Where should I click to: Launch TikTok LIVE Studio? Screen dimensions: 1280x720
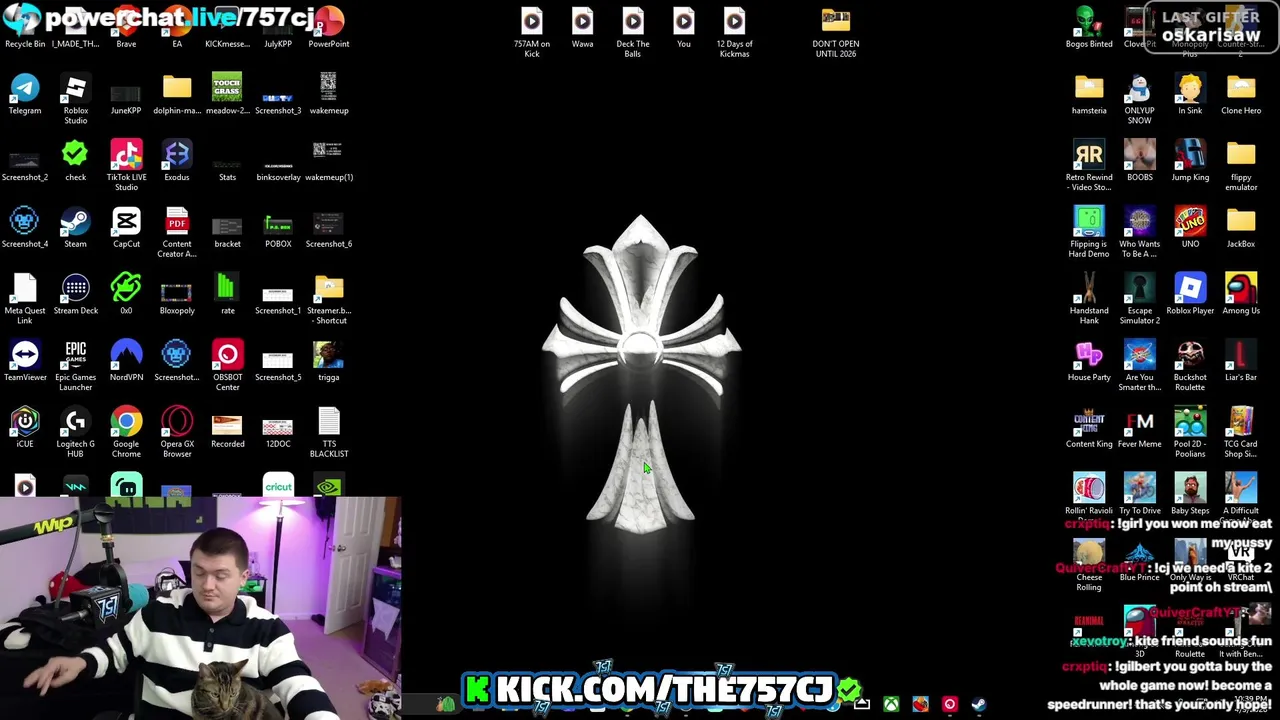point(126,165)
